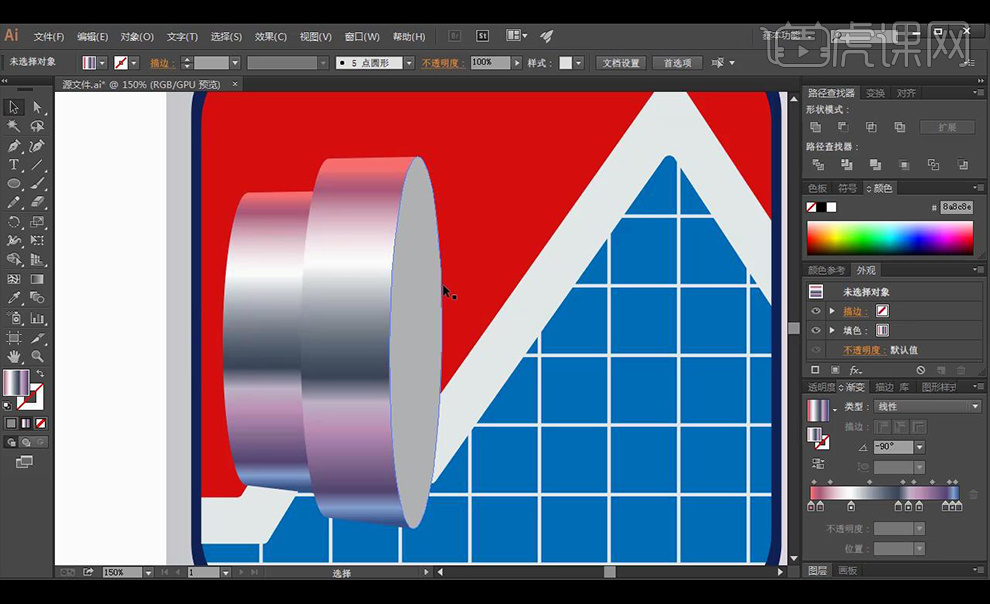The height and width of the screenshot is (604, 990).
Task: Select the Eraser tool
Action: pos(37,203)
